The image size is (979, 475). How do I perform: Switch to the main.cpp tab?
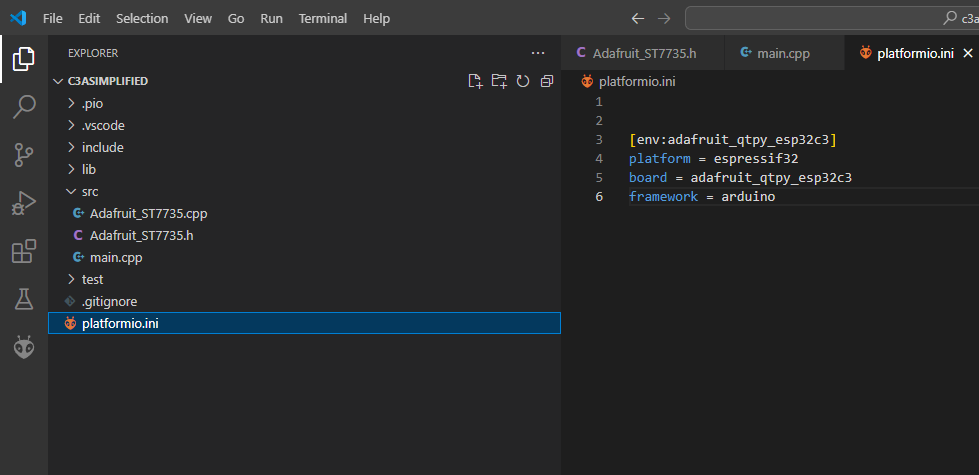(x=783, y=53)
